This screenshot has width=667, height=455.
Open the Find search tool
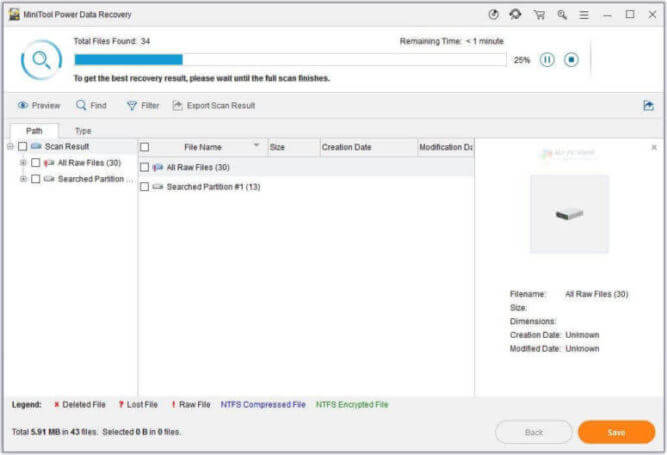coord(91,105)
